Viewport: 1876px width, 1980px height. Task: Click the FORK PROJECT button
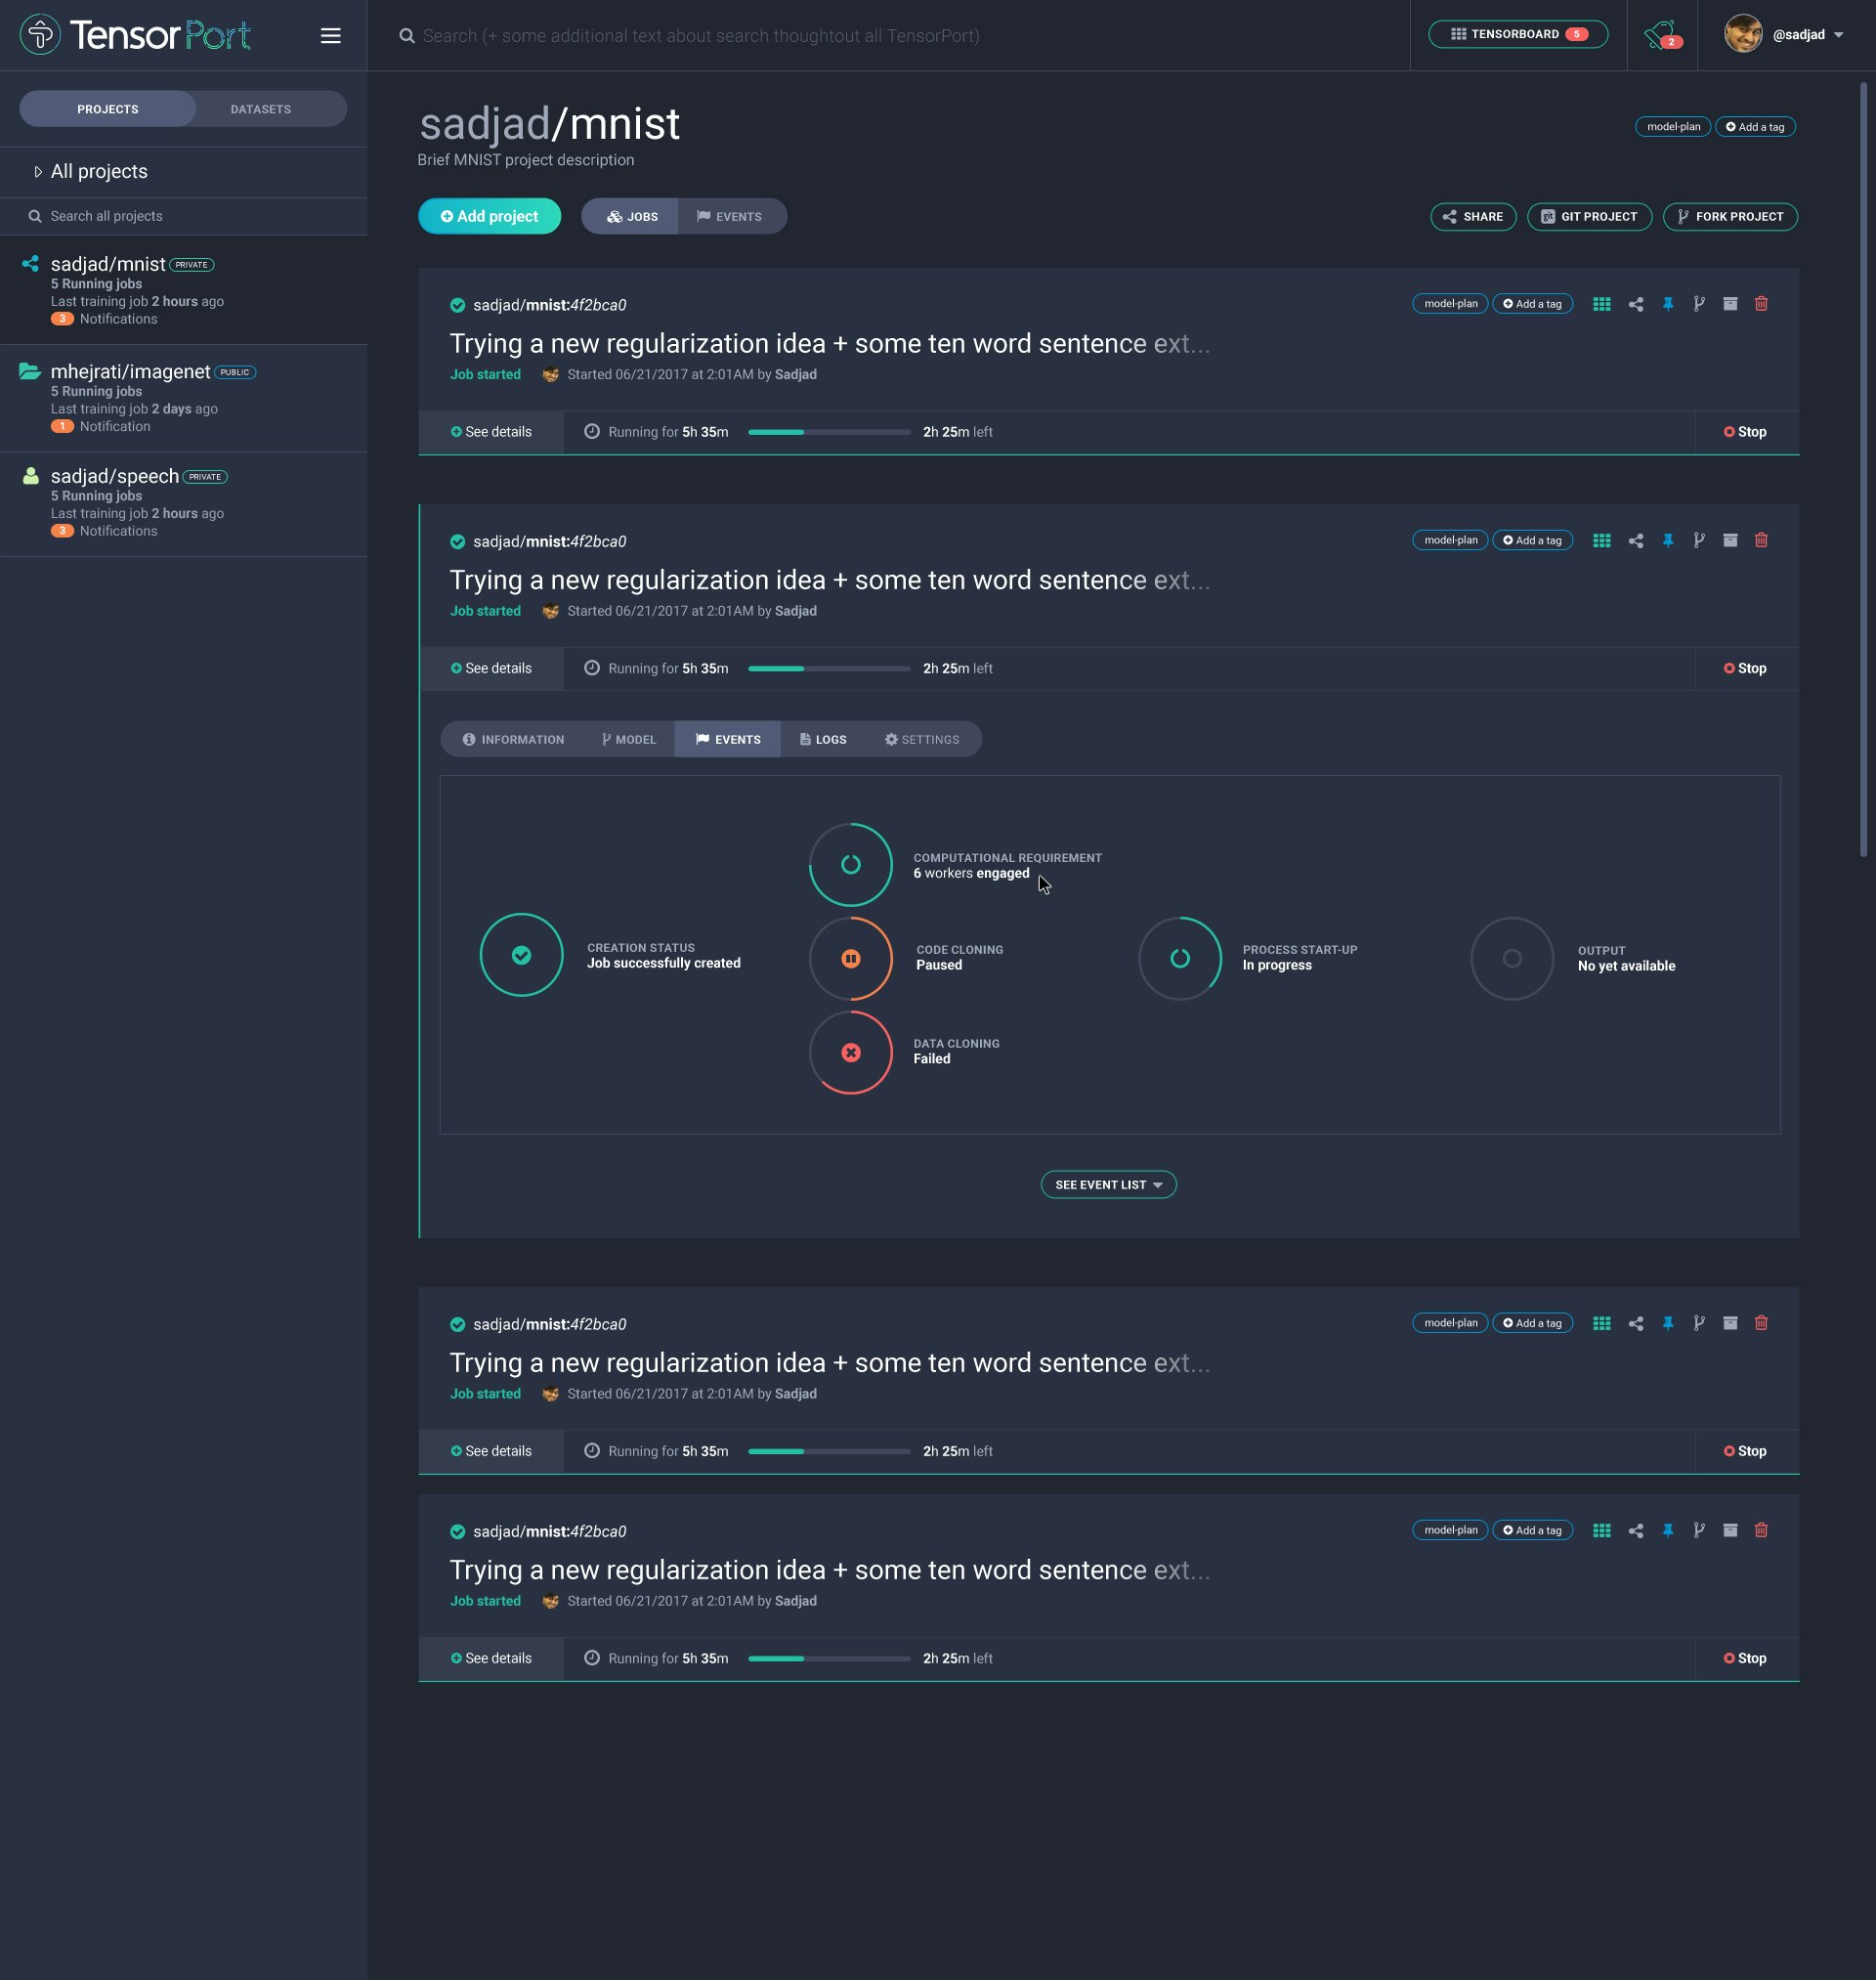pyautogui.click(x=1730, y=216)
